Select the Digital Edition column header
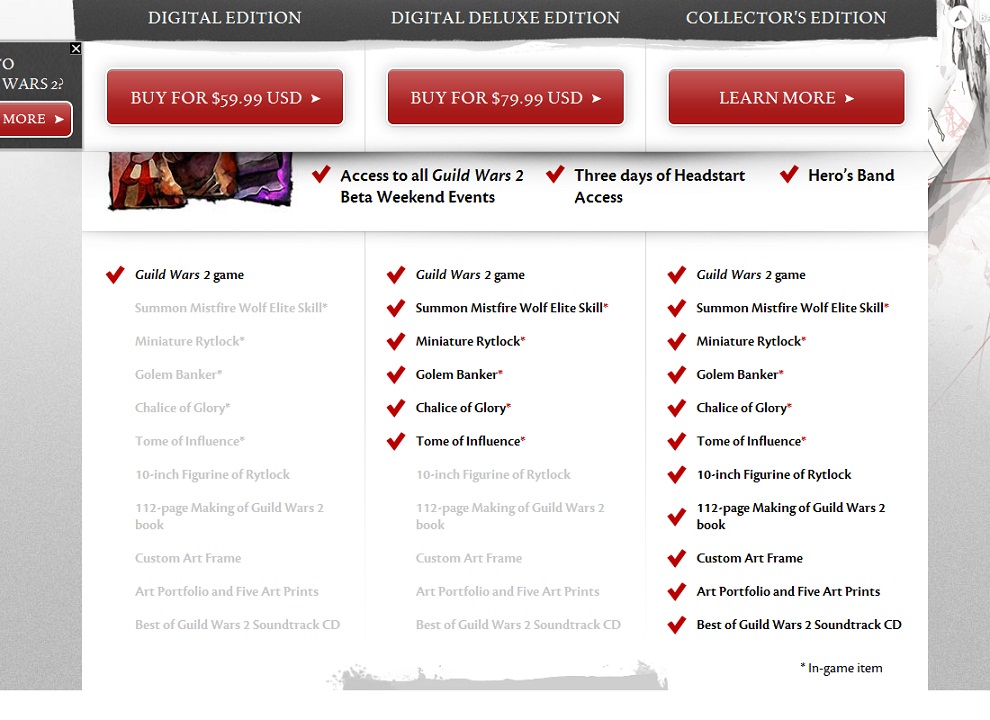This screenshot has height=720, width=990. pos(224,18)
